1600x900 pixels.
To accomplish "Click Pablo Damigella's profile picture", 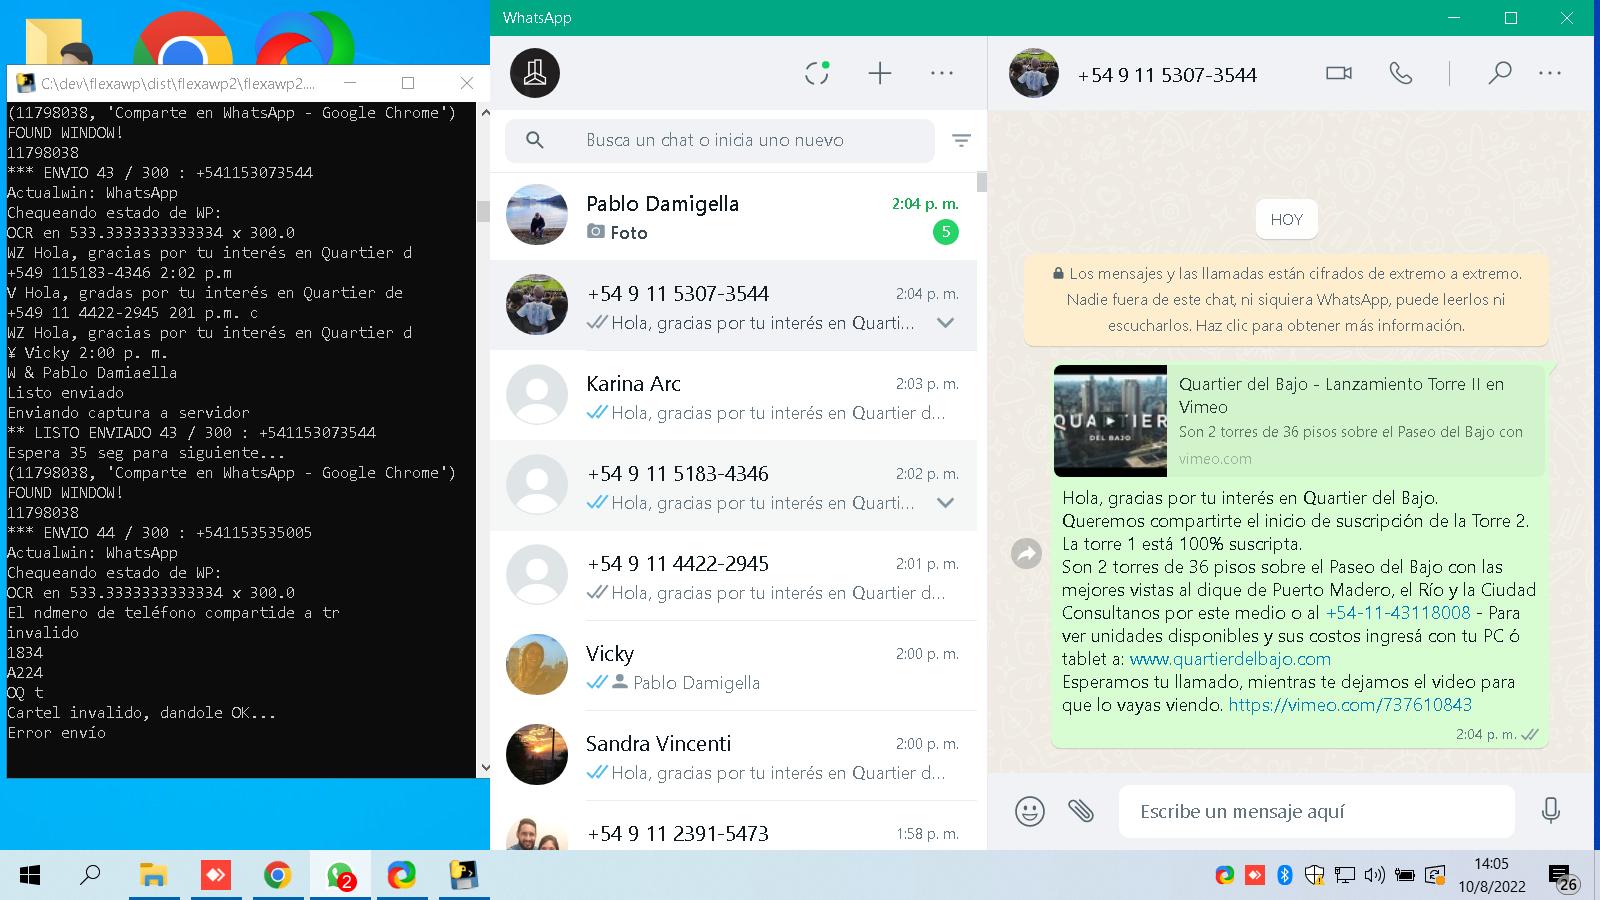I will [x=537, y=214].
